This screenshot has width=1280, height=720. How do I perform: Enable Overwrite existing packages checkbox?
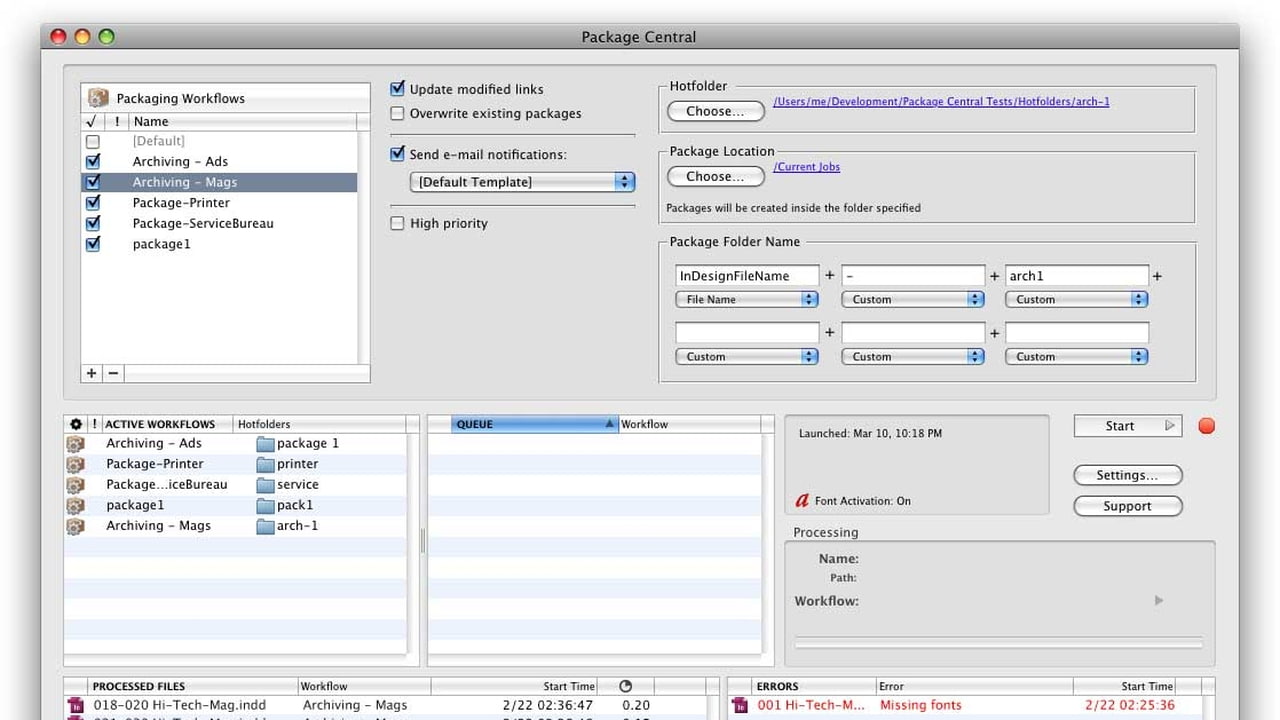point(397,113)
